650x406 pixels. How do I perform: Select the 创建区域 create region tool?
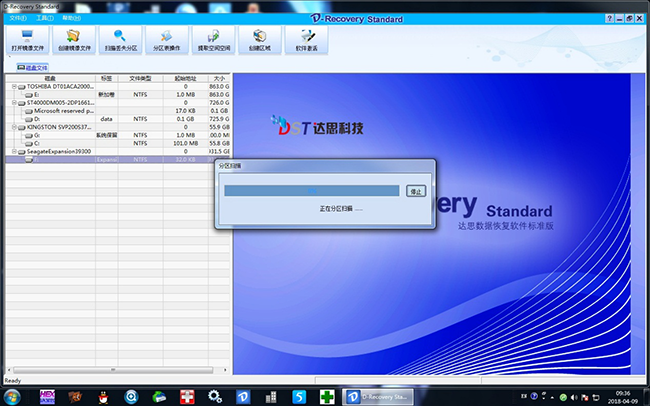[260, 40]
